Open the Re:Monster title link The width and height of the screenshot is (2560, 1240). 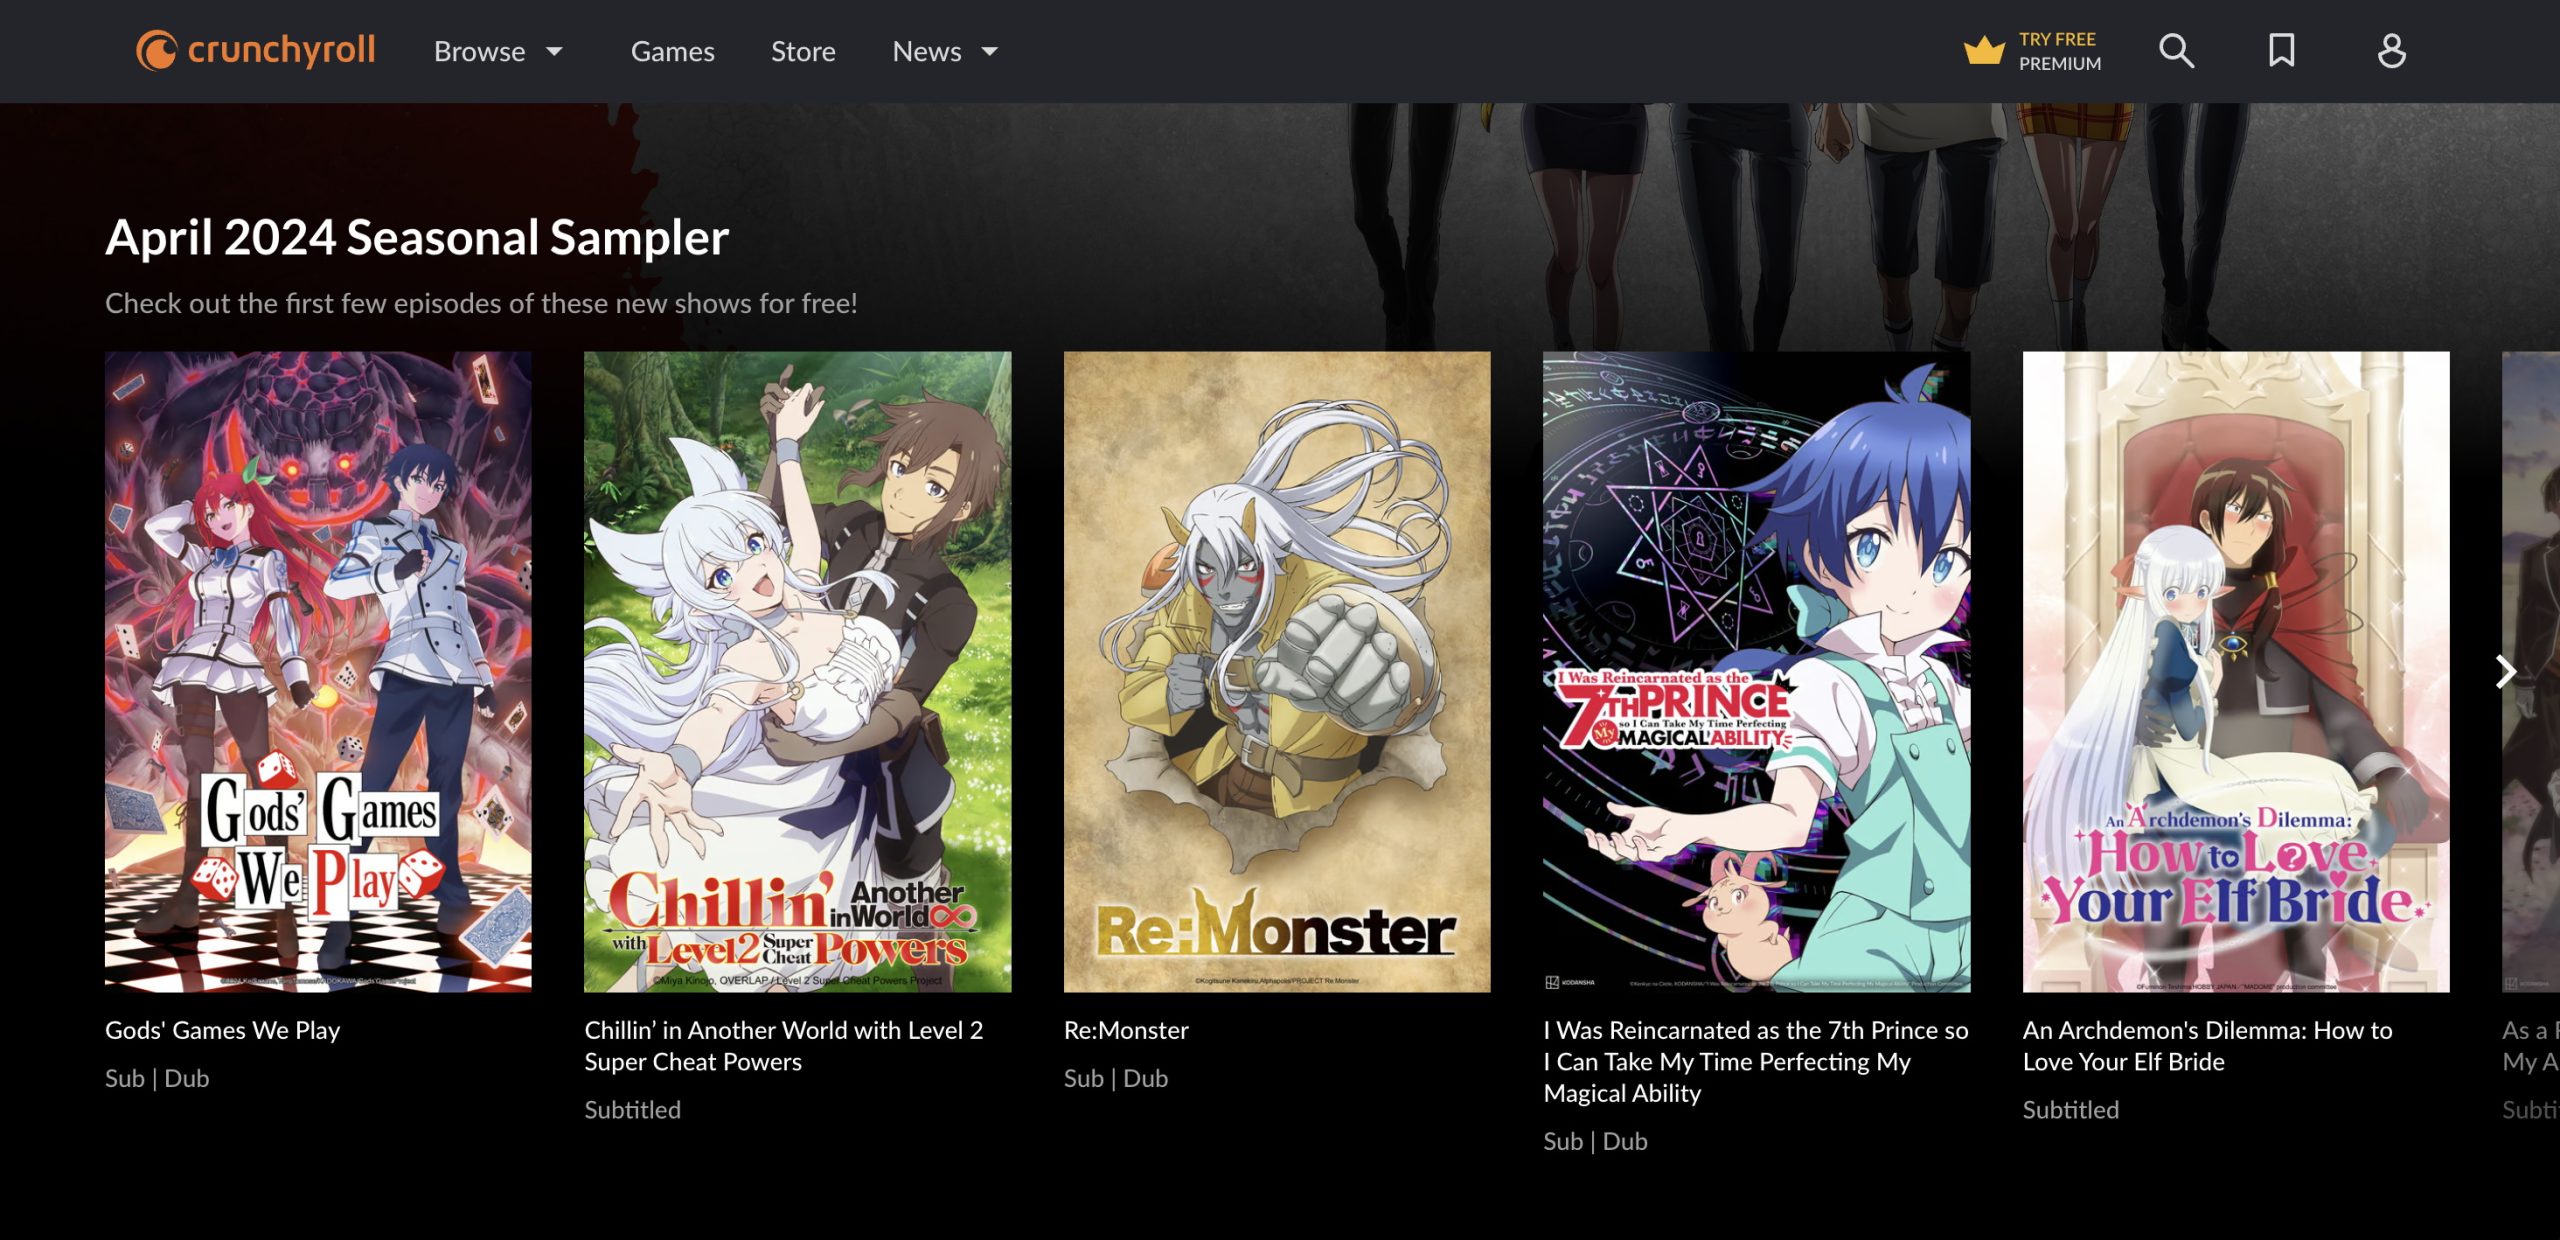click(1126, 1030)
